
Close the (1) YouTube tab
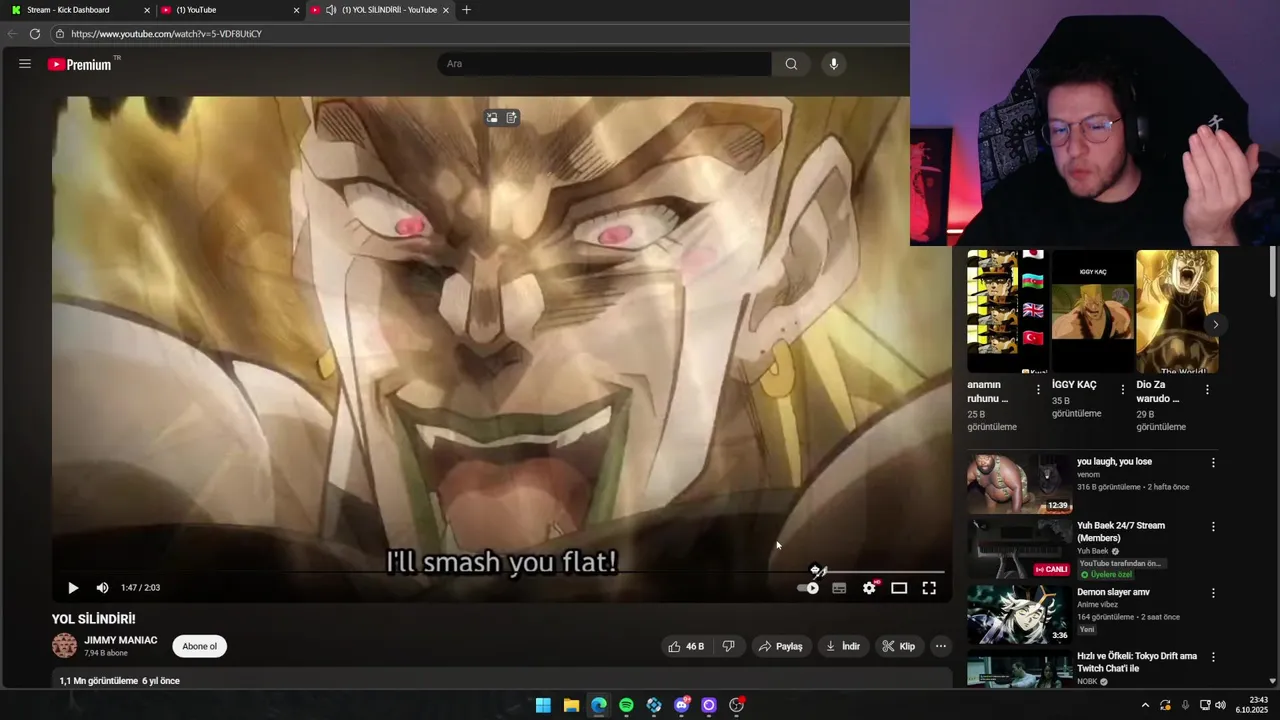(x=296, y=10)
